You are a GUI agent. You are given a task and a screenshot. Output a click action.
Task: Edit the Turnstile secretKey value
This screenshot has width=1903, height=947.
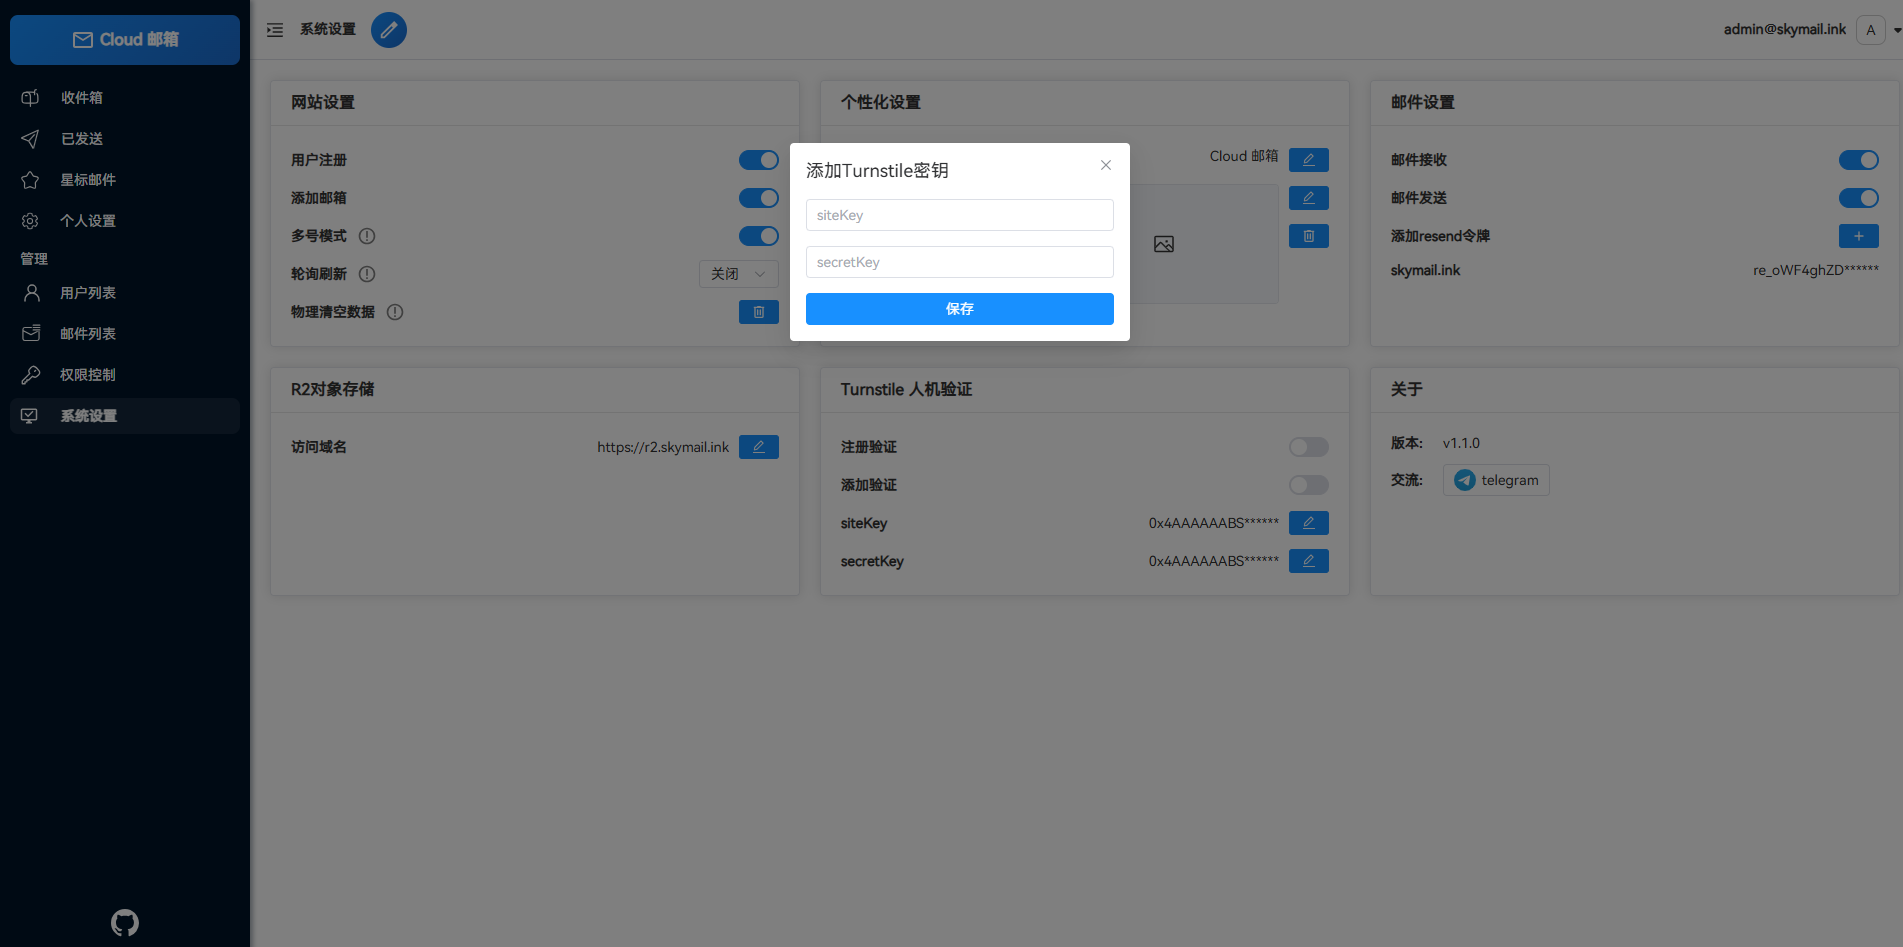click(x=1308, y=561)
